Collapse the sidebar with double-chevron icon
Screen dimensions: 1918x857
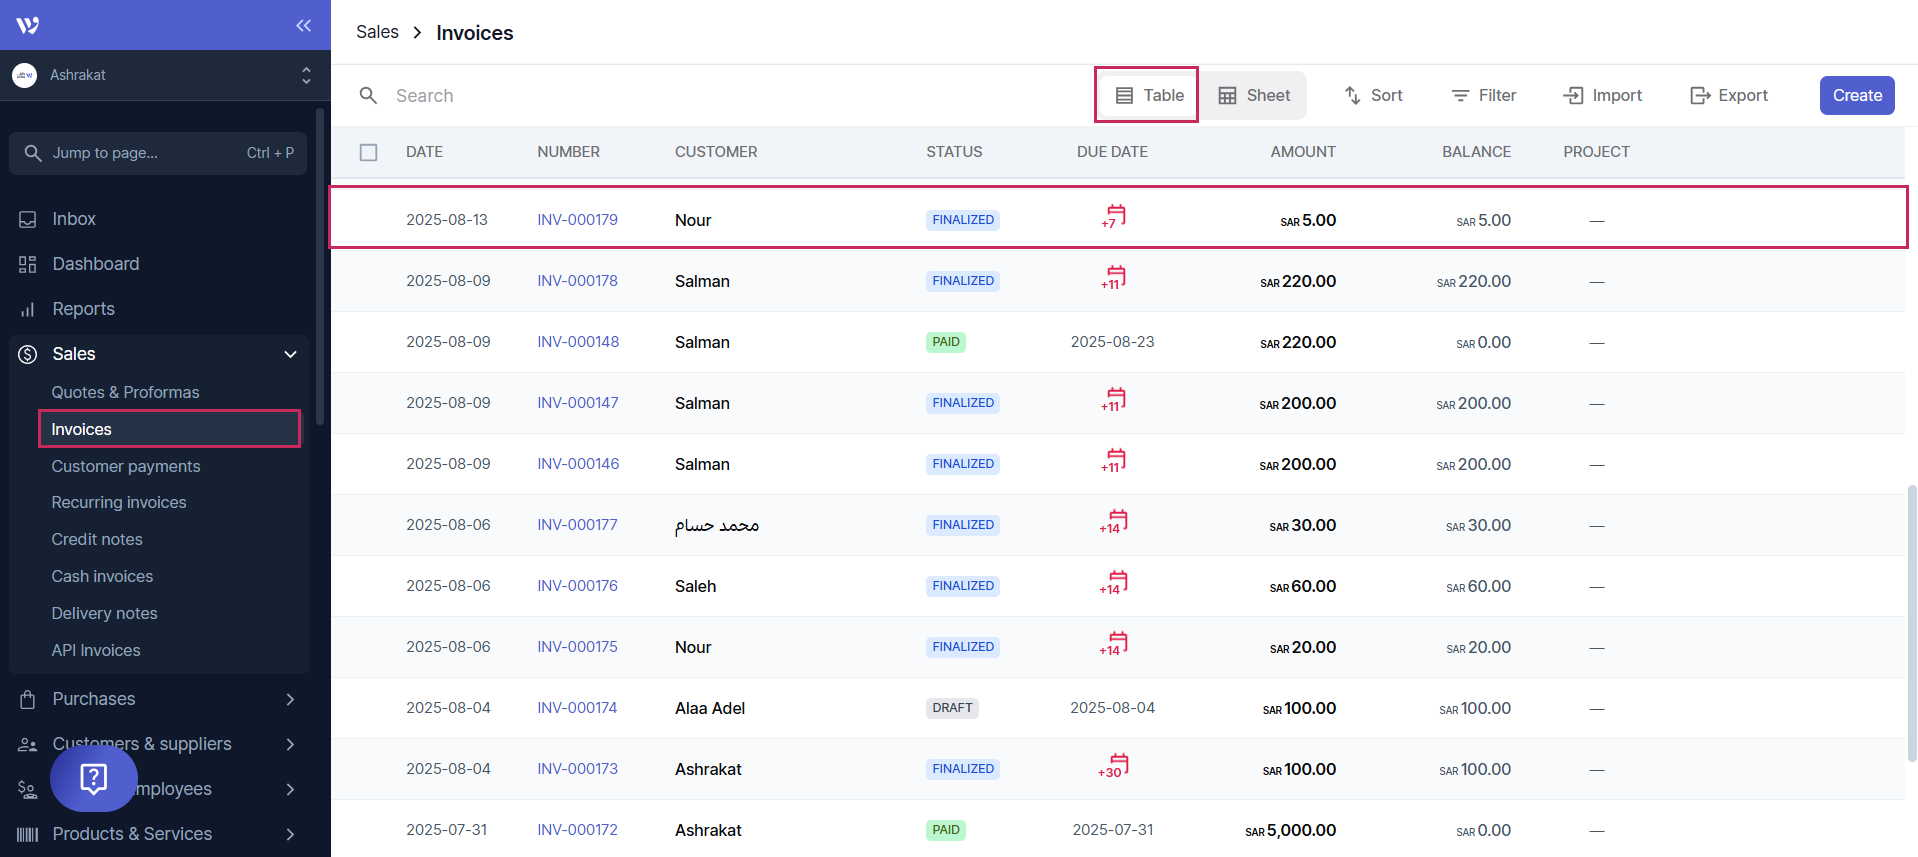point(303,25)
